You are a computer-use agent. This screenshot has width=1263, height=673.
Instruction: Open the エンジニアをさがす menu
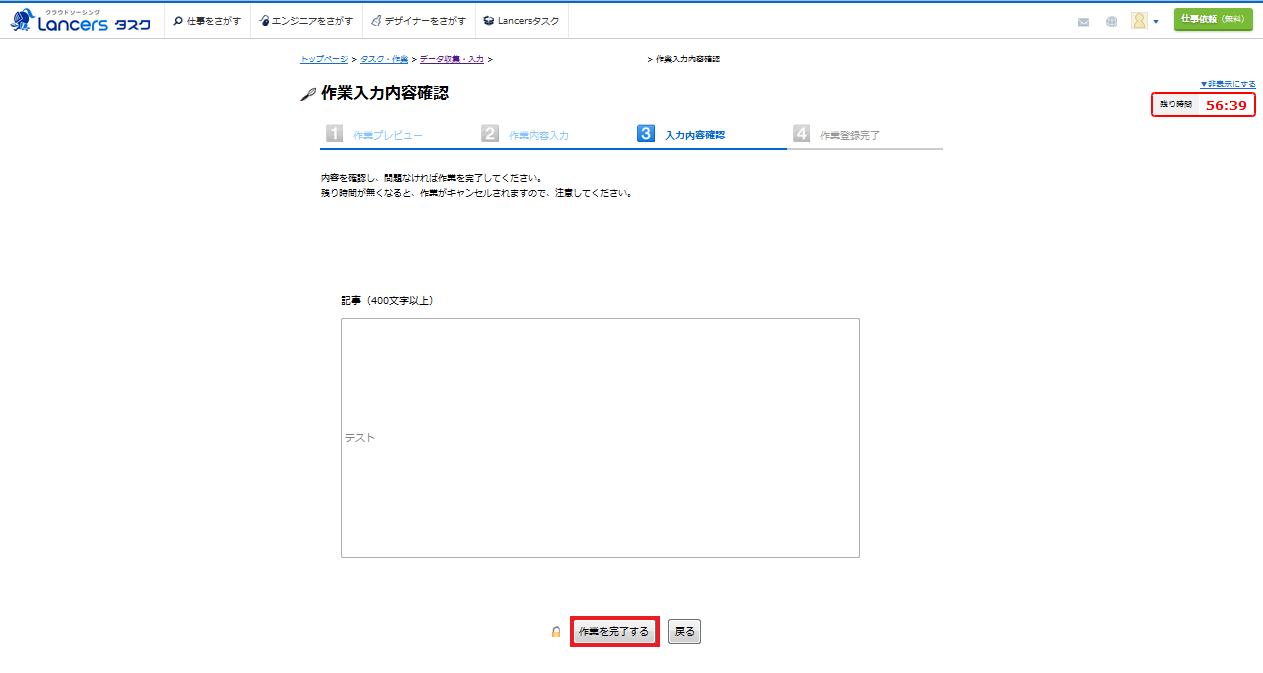tap(305, 21)
